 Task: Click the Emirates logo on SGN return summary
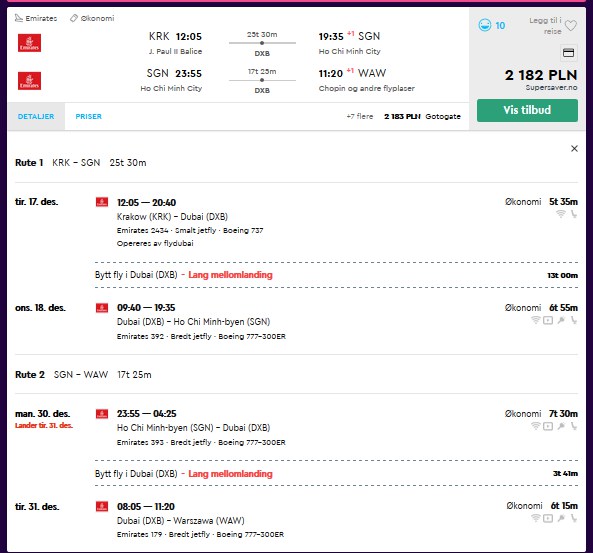click(x=29, y=81)
